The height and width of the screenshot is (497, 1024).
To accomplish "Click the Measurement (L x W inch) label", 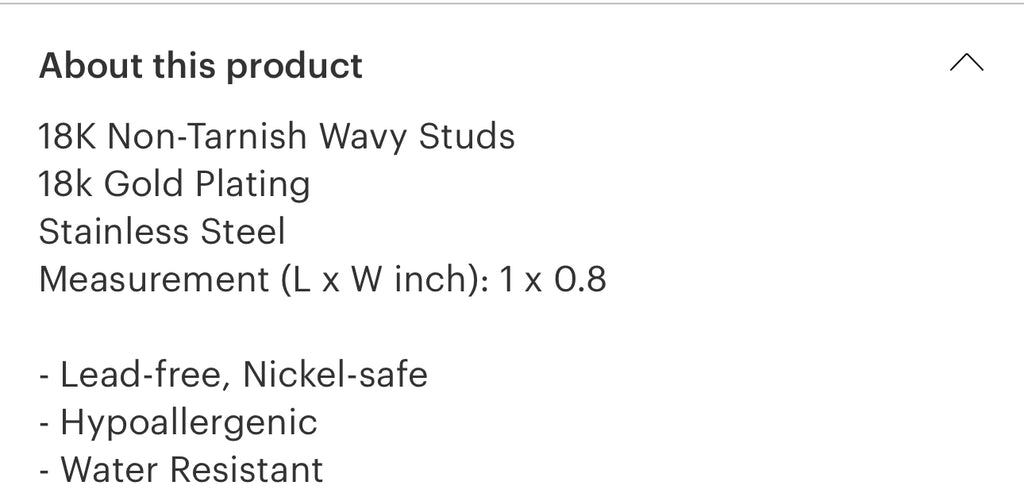I will pyautogui.click(x=262, y=280).
